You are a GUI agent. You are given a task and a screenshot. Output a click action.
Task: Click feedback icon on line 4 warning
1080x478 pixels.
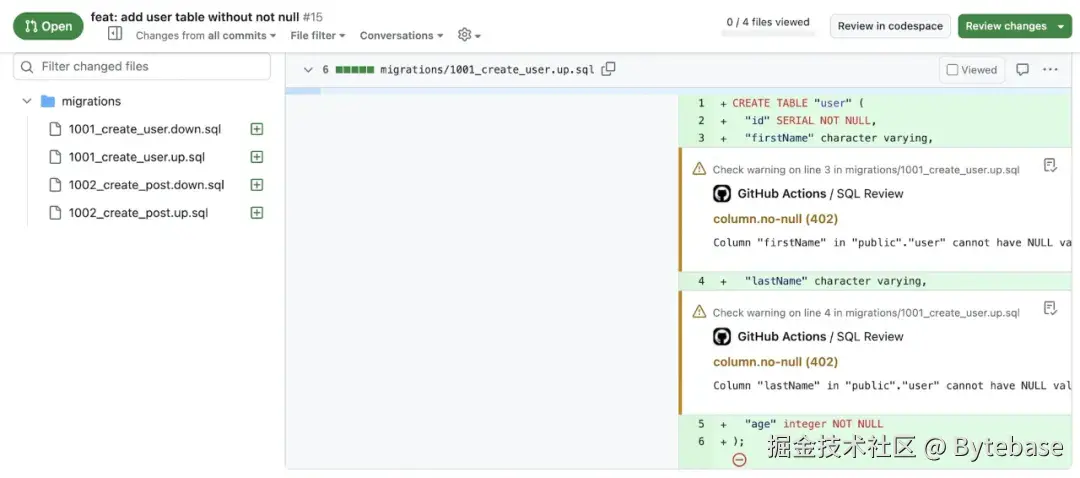[1050, 308]
